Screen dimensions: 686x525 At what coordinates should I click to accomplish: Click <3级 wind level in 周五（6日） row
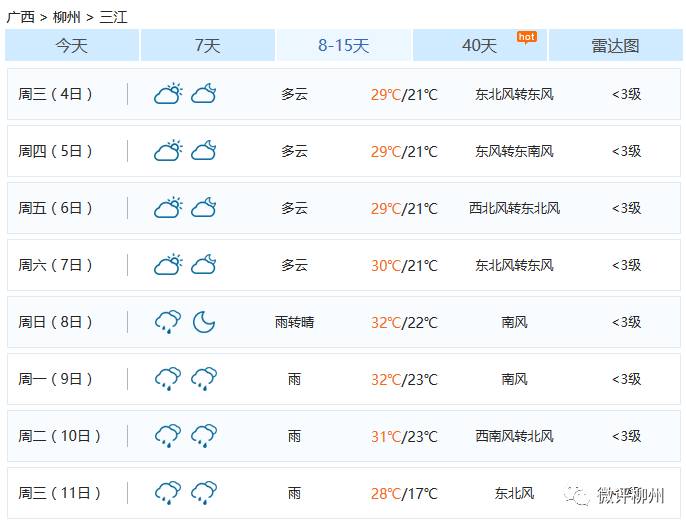[x=626, y=208]
